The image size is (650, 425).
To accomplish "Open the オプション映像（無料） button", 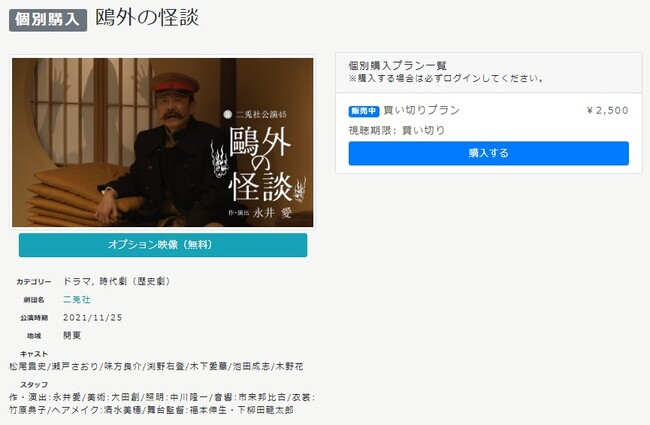I will click(163, 245).
